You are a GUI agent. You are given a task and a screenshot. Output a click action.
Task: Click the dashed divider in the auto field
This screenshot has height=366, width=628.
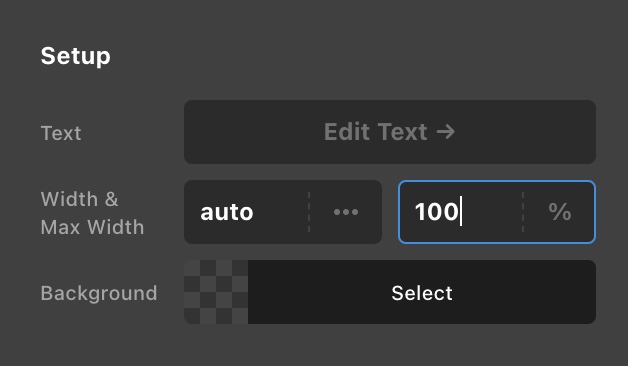click(x=309, y=212)
